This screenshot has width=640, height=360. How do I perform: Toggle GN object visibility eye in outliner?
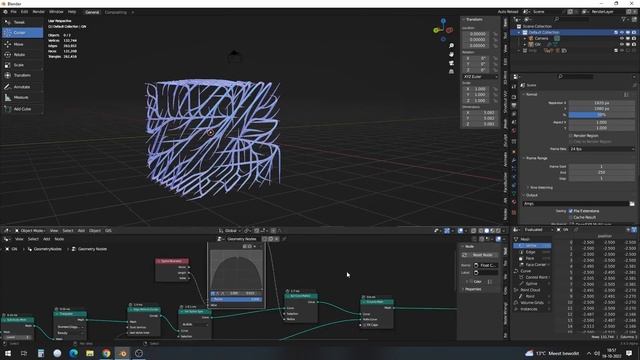pos(622,44)
